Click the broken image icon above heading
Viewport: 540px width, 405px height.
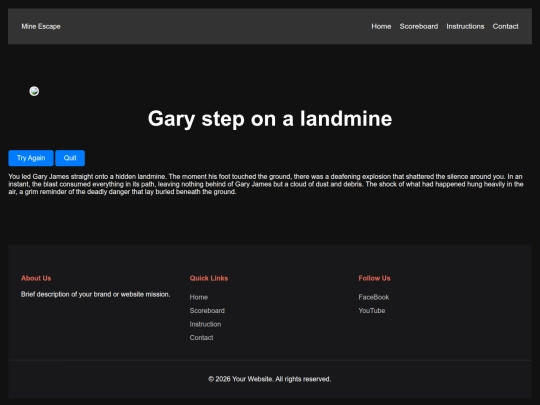tap(34, 91)
